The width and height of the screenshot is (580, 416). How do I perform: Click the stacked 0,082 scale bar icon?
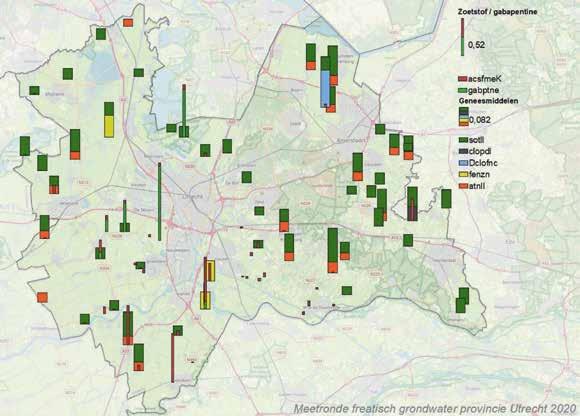point(464,116)
